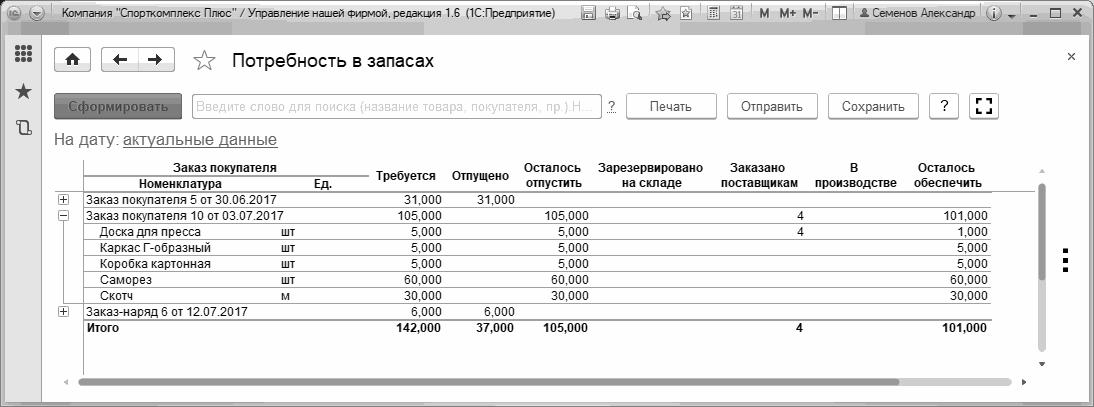Viewport: 1094px width, 407px height.
Task: Click Заказано поставщикам column header
Action: click(x=758, y=176)
